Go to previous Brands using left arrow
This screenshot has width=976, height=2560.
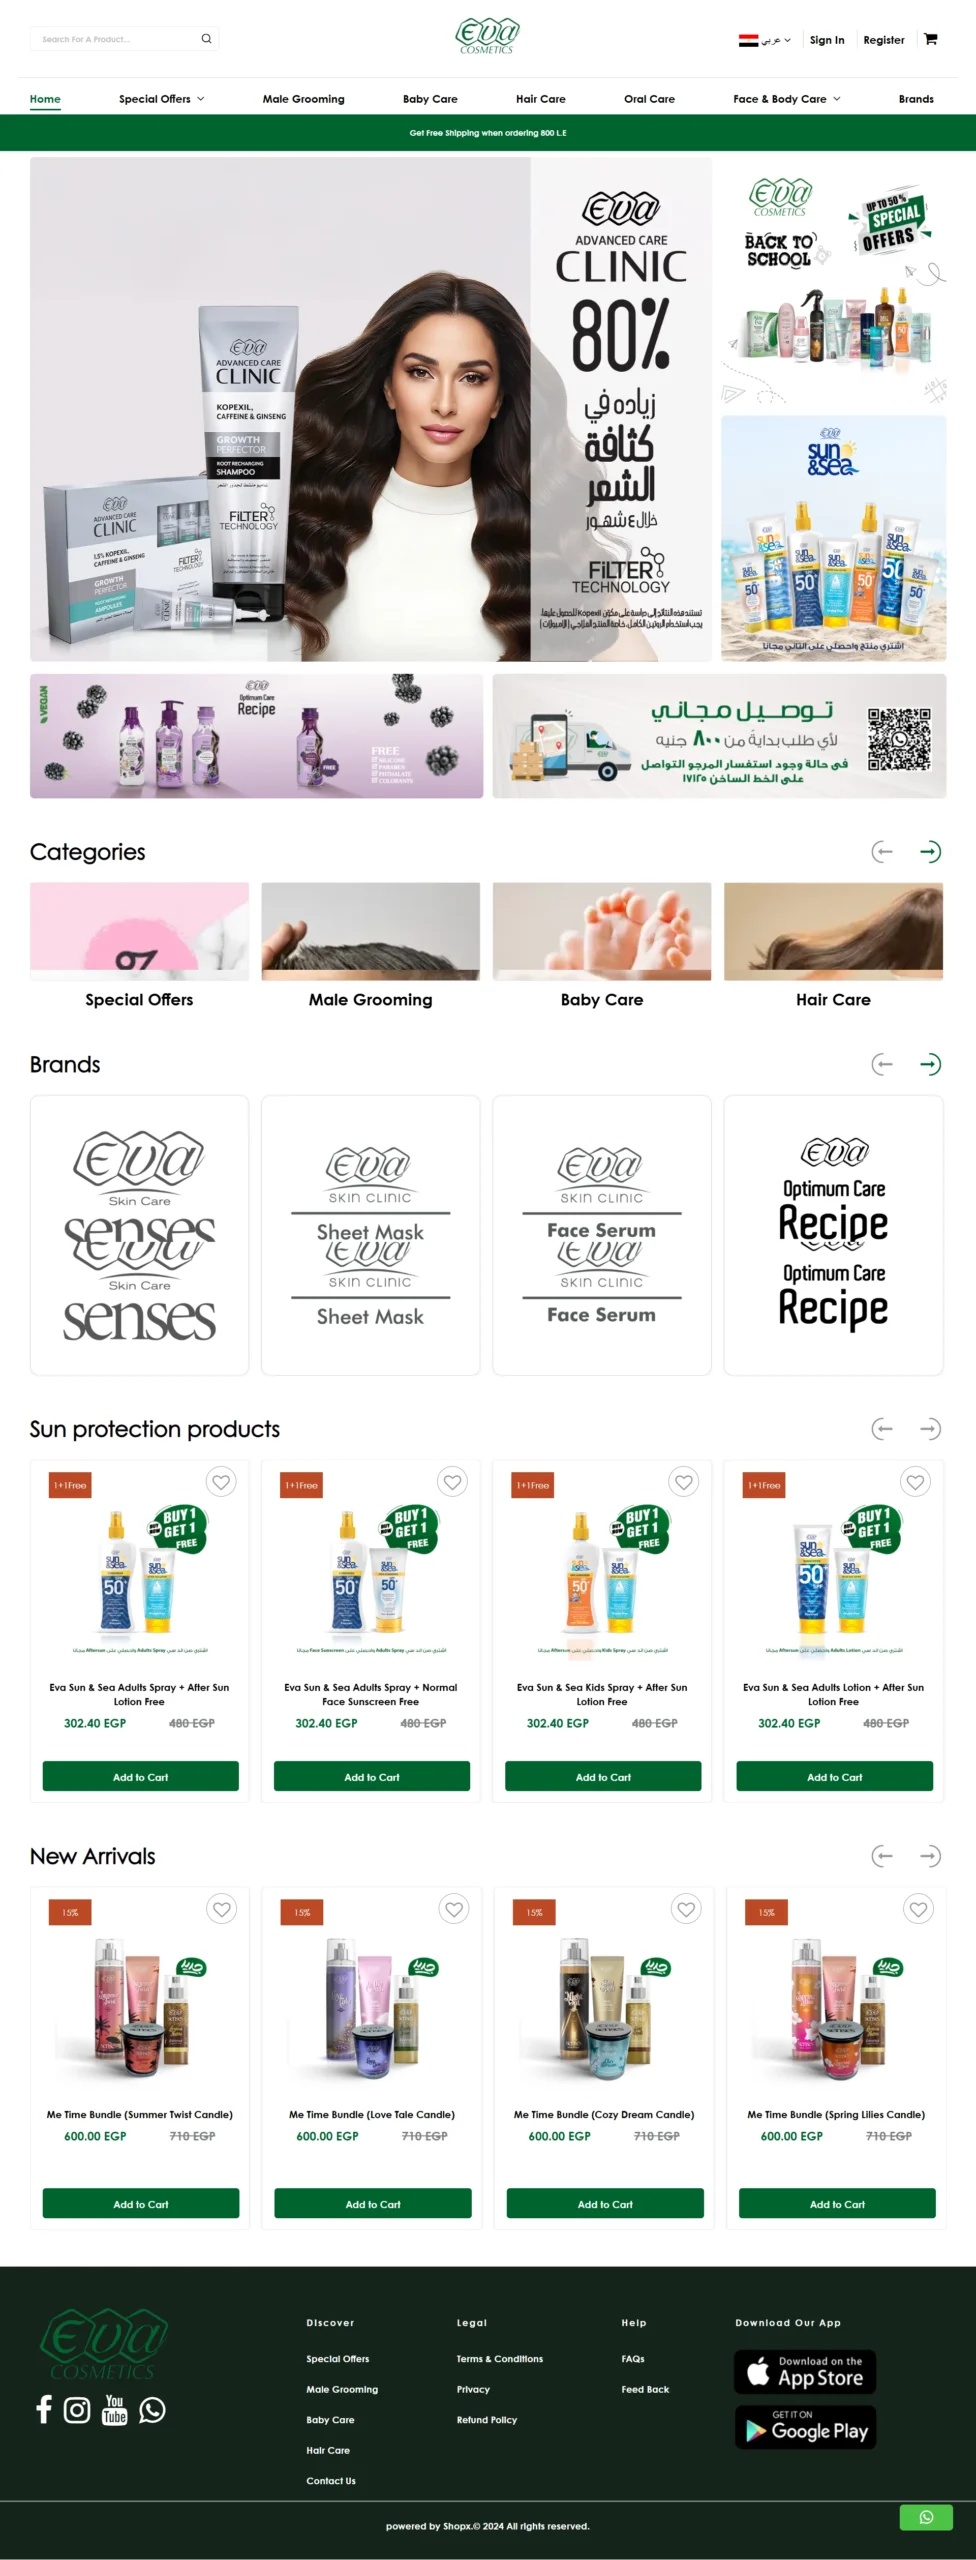[x=882, y=1064]
